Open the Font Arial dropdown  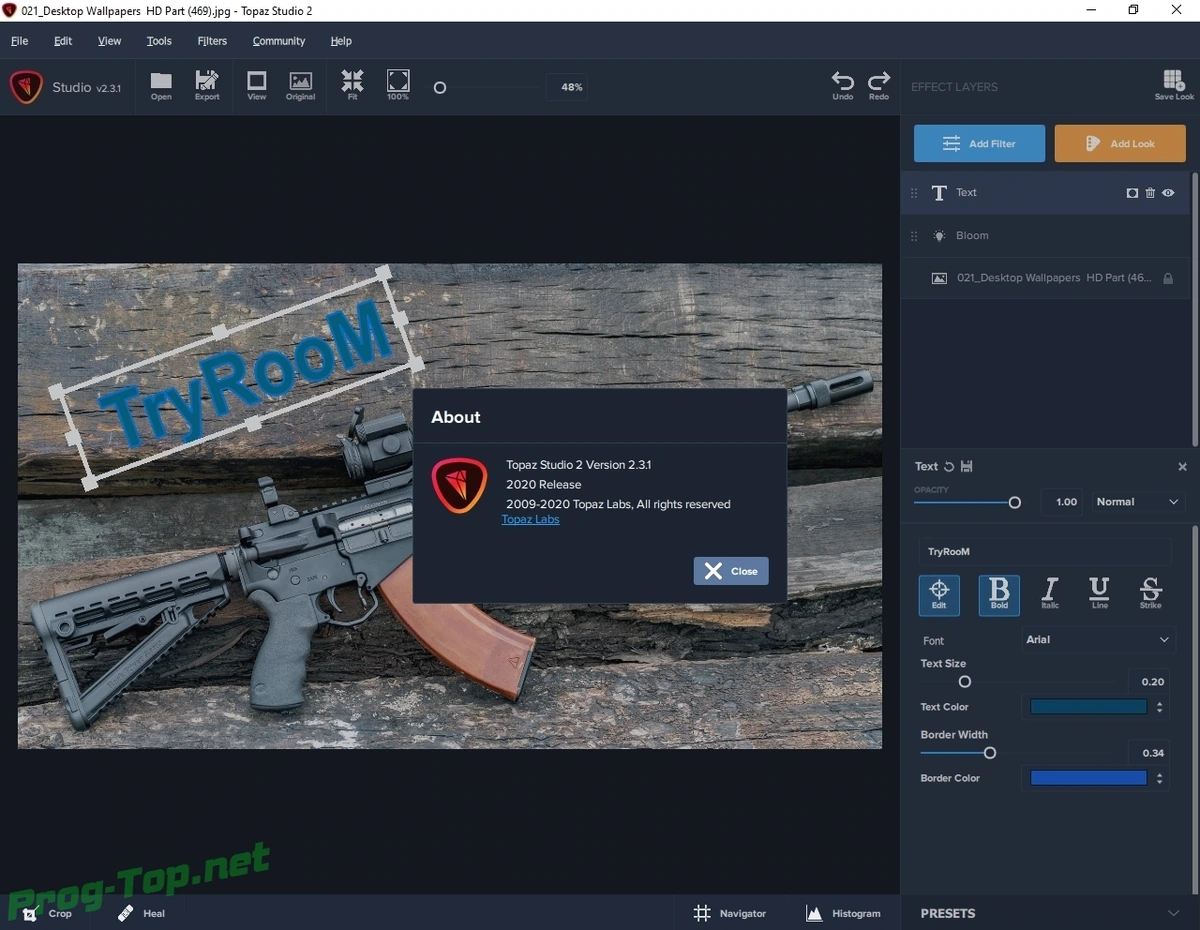[x=1097, y=640]
